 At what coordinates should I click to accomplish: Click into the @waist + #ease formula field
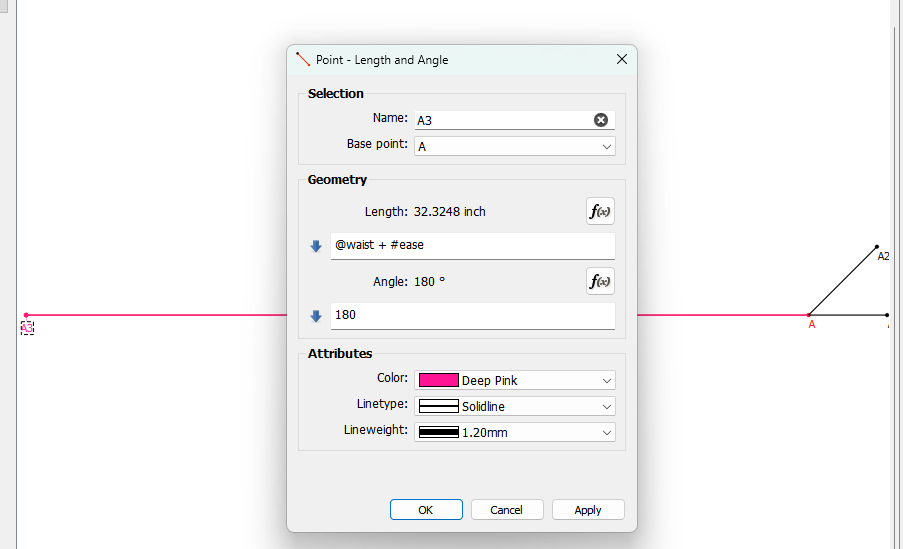[x=470, y=246]
